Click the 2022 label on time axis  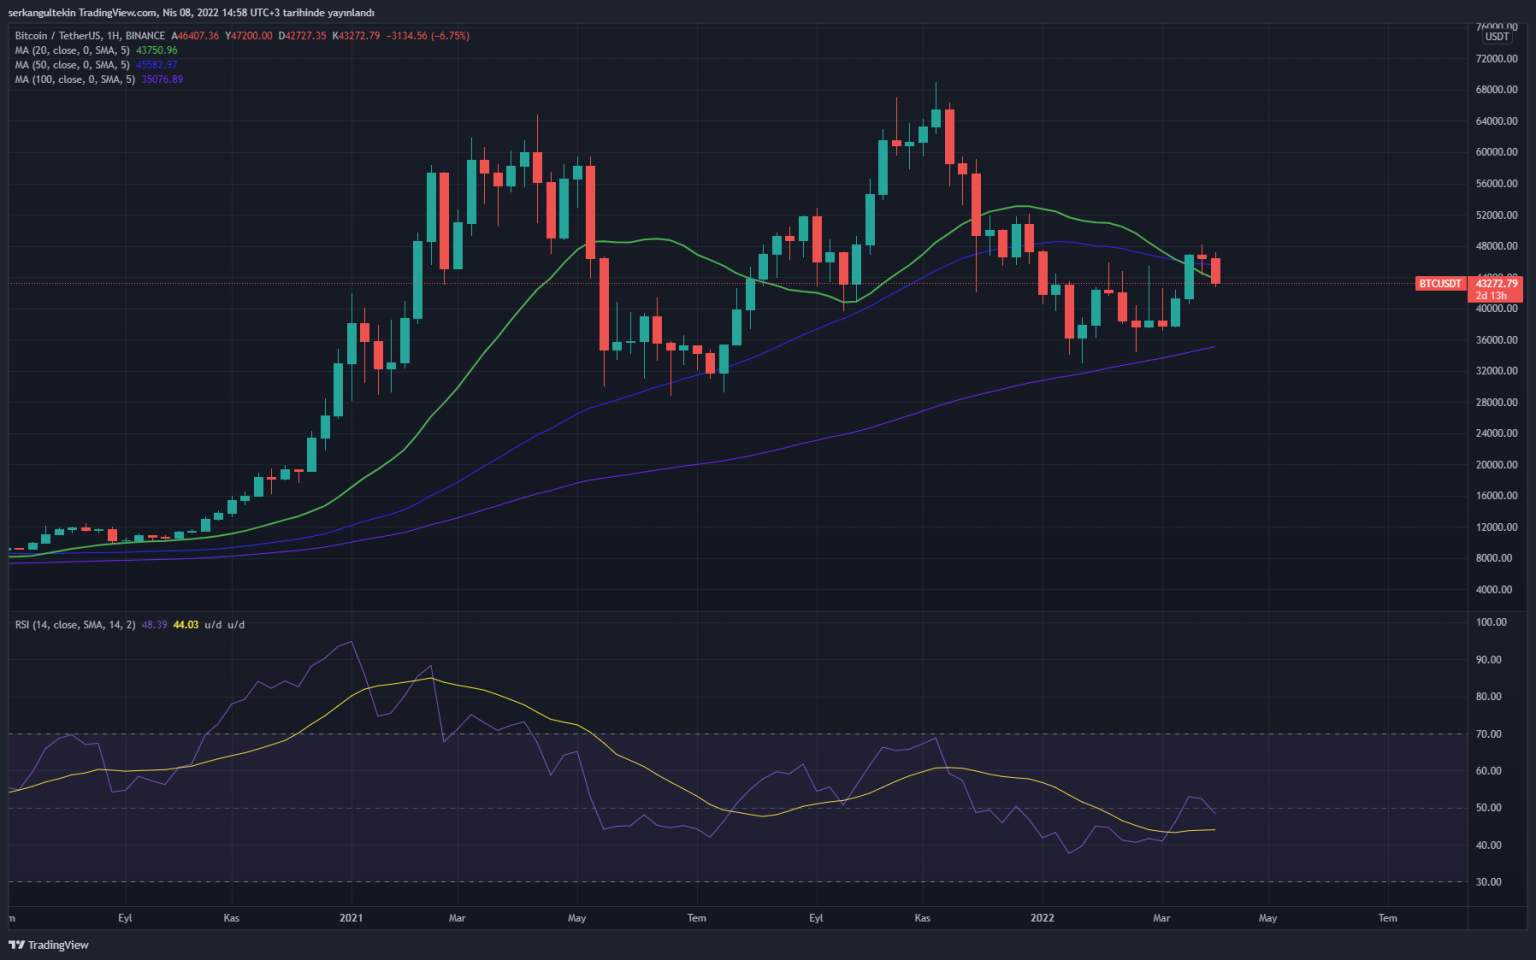(x=1042, y=918)
